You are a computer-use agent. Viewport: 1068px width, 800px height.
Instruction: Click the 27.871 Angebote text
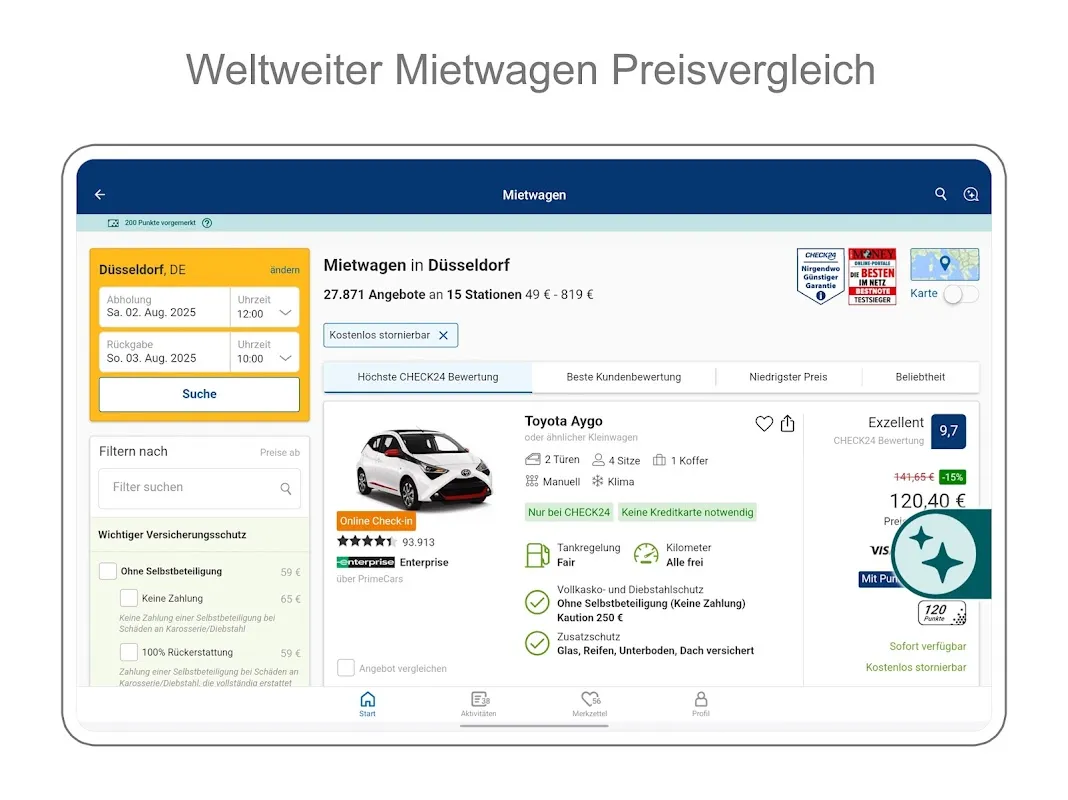click(x=375, y=295)
